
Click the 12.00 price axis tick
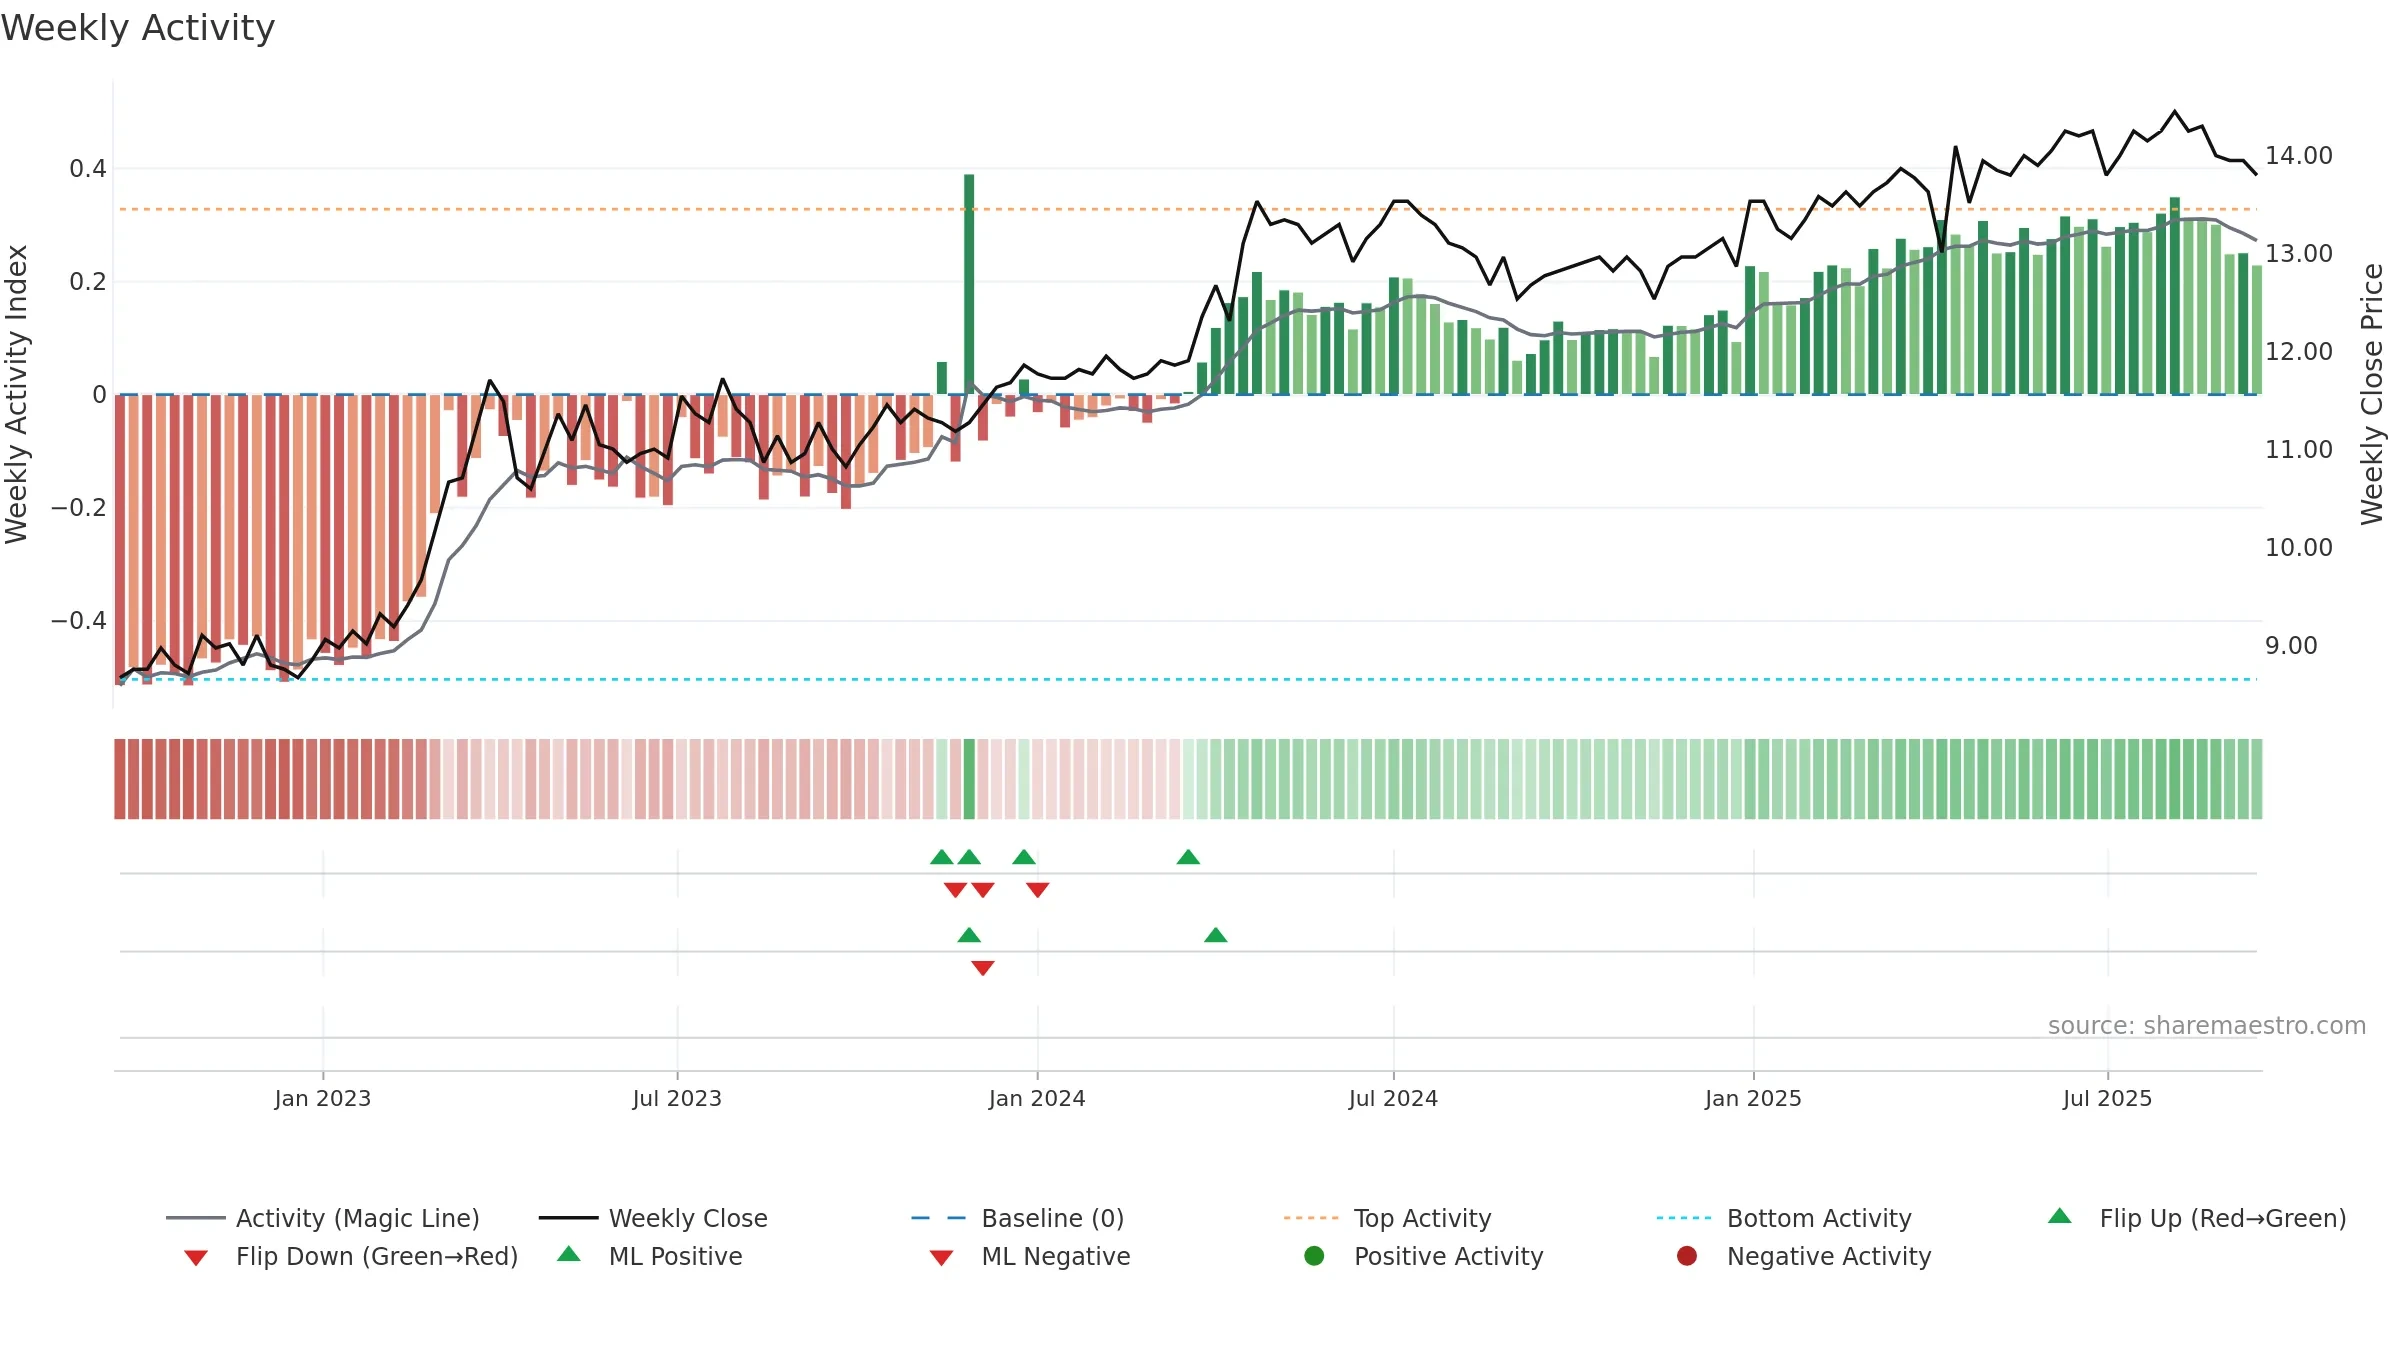2298,352
